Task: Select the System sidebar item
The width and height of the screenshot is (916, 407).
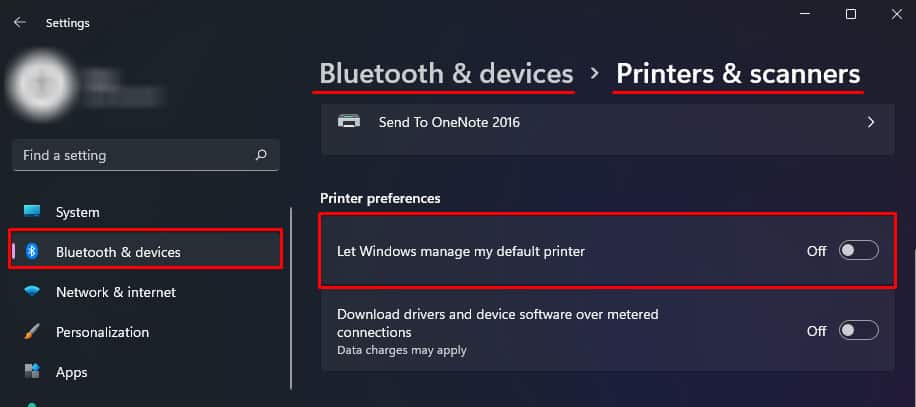Action: tap(145, 212)
